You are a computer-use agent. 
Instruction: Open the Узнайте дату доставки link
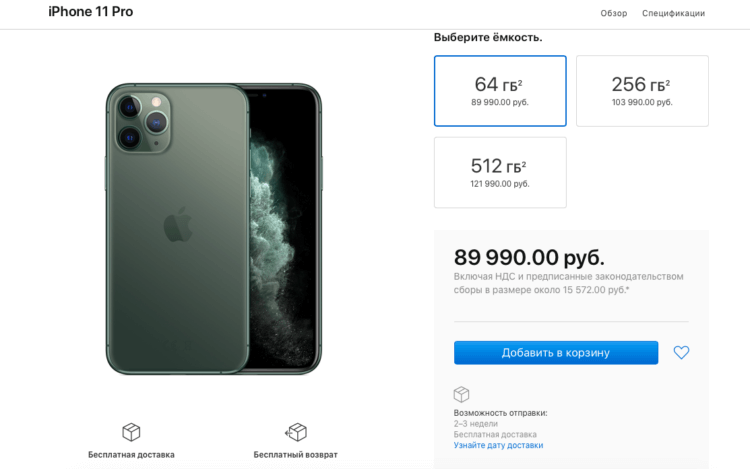pos(498,445)
